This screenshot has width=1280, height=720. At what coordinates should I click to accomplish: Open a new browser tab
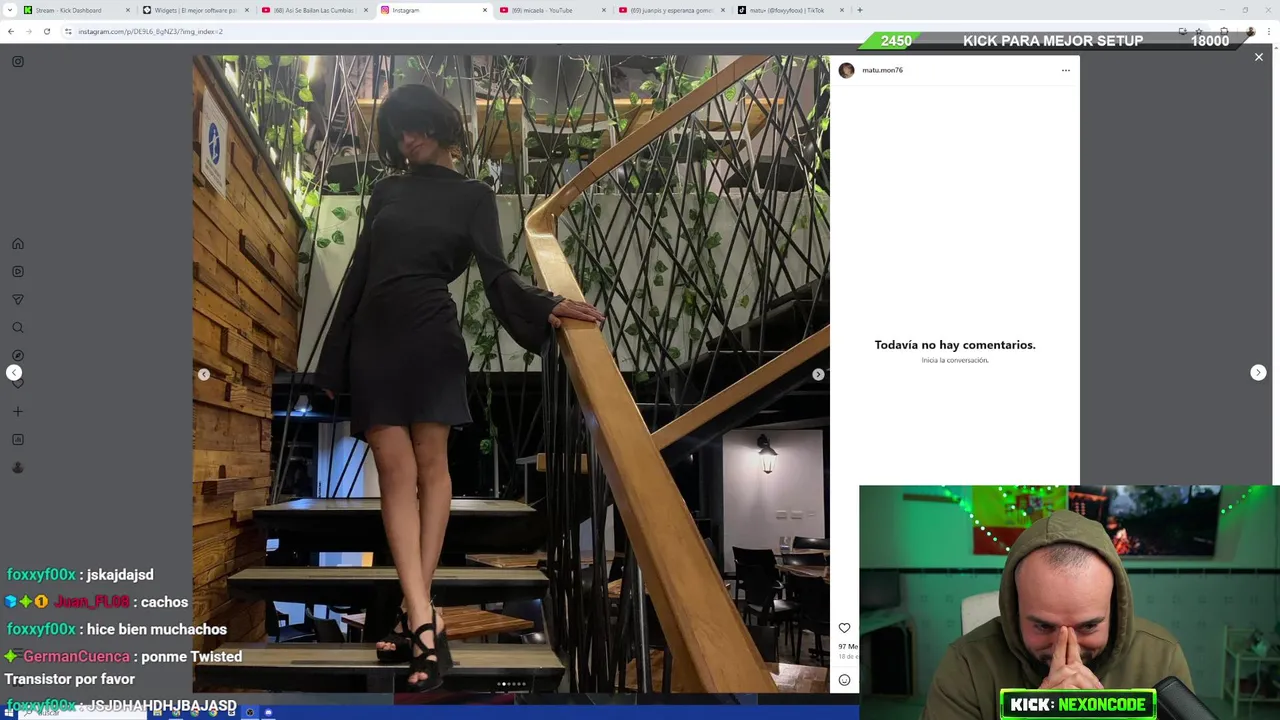pos(860,10)
